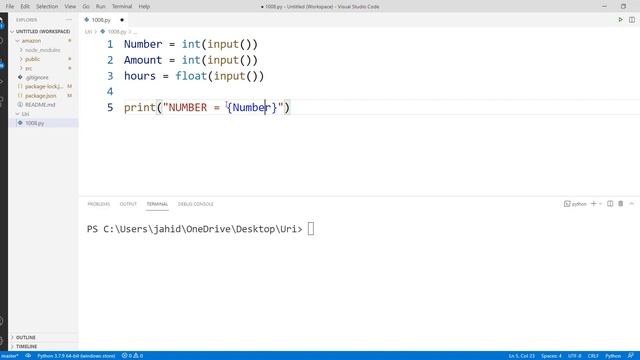Viewport: 640px width, 360px height.
Task: Open the Selection menu
Action: pyautogui.click(x=47, y=7)
